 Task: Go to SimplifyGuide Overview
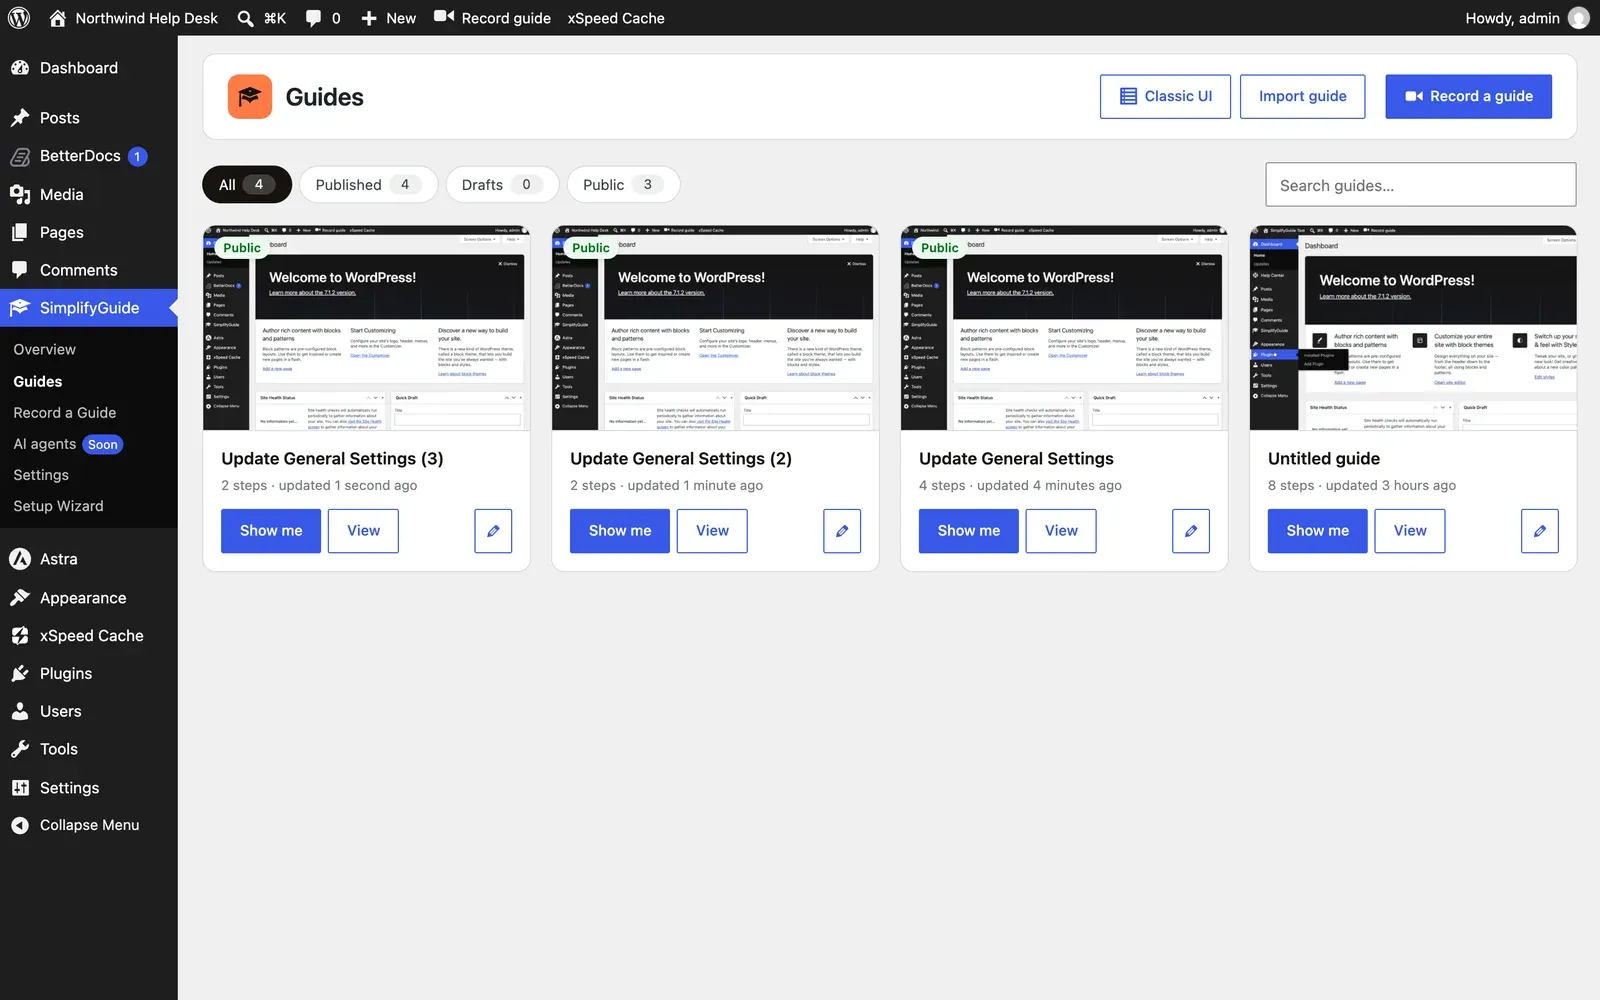click(x=45, y=350)
